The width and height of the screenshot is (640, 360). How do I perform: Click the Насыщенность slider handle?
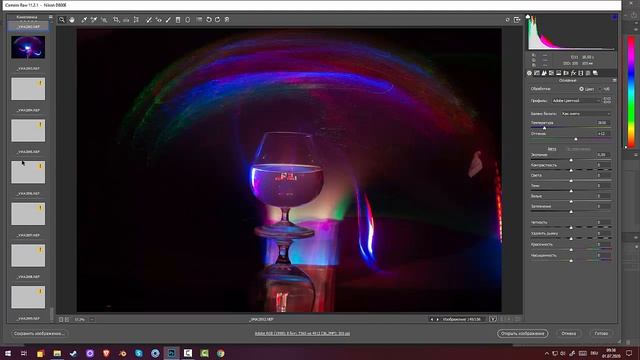click(x=571, y=260)
